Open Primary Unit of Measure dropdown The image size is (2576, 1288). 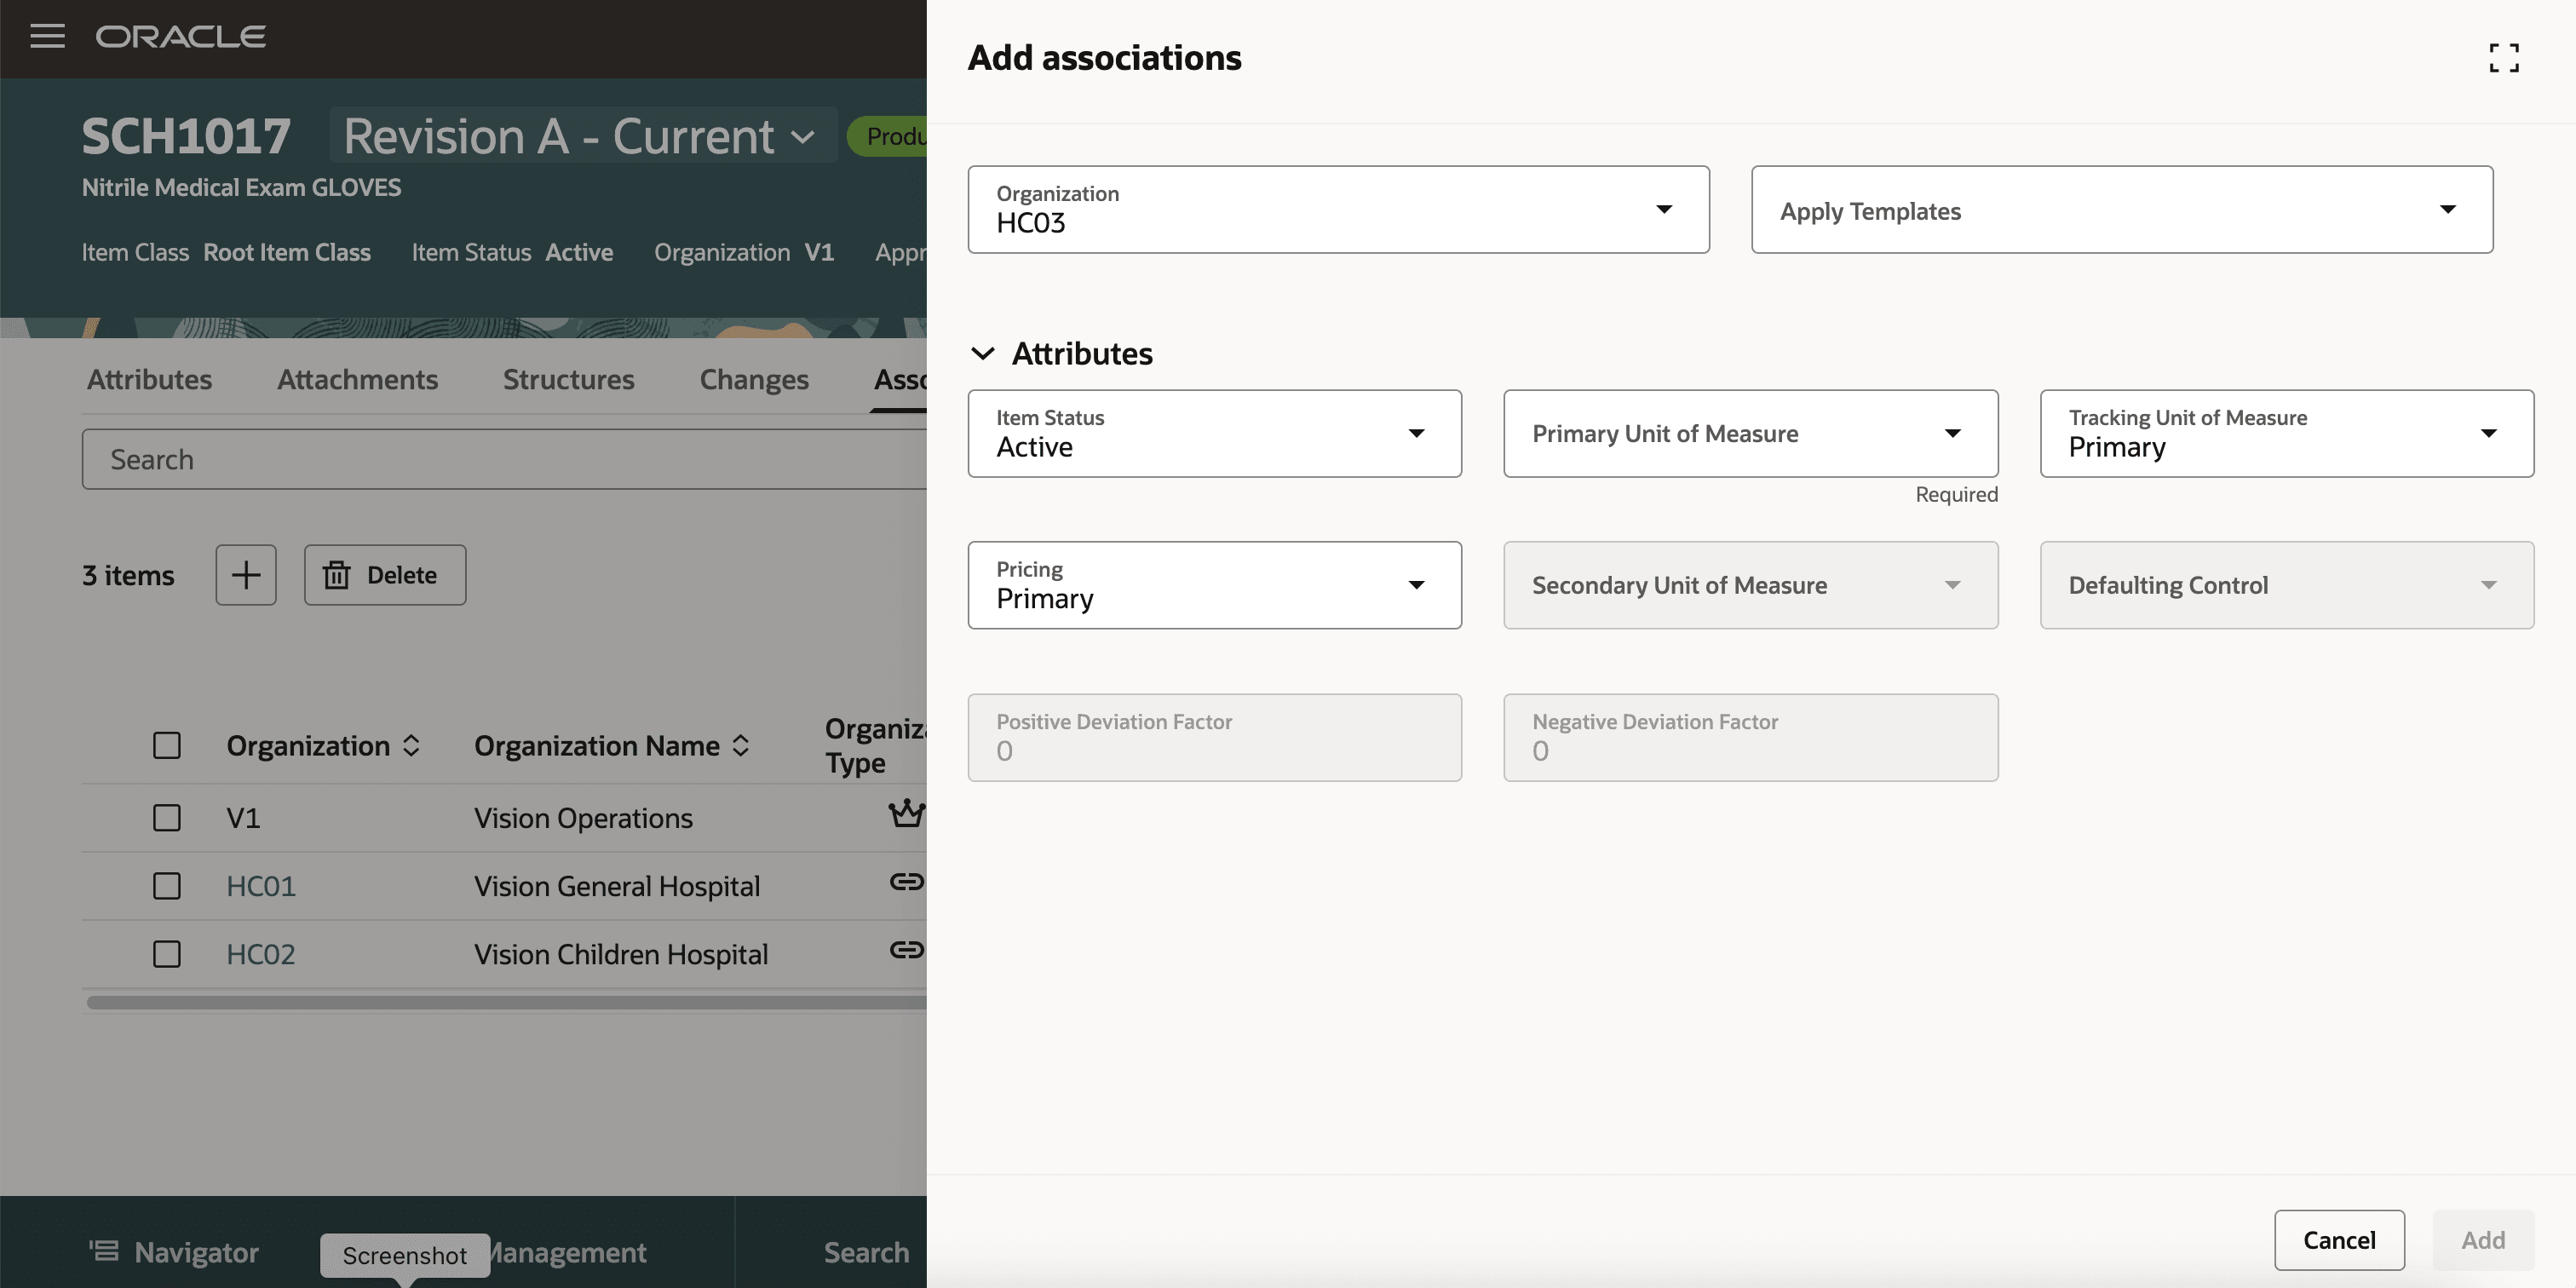pyautogui.click(x=1750, y=434)
